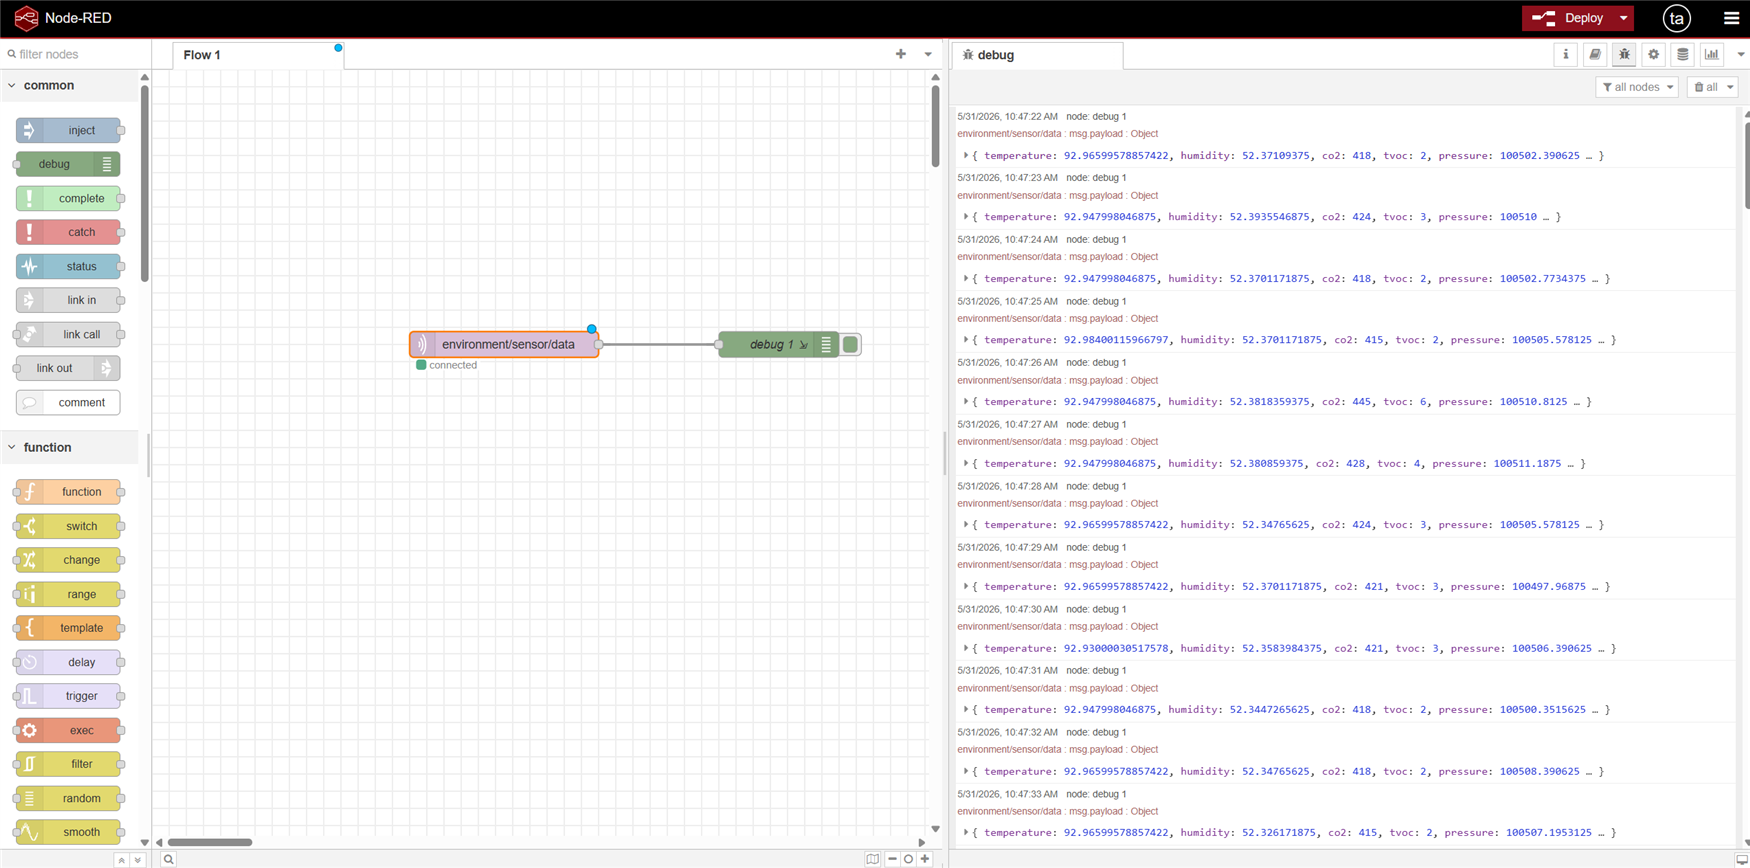The width and height of the screenshot is (1750, 868).
Task: Toggle the debug 1 node output button
Action: [850, 344]
